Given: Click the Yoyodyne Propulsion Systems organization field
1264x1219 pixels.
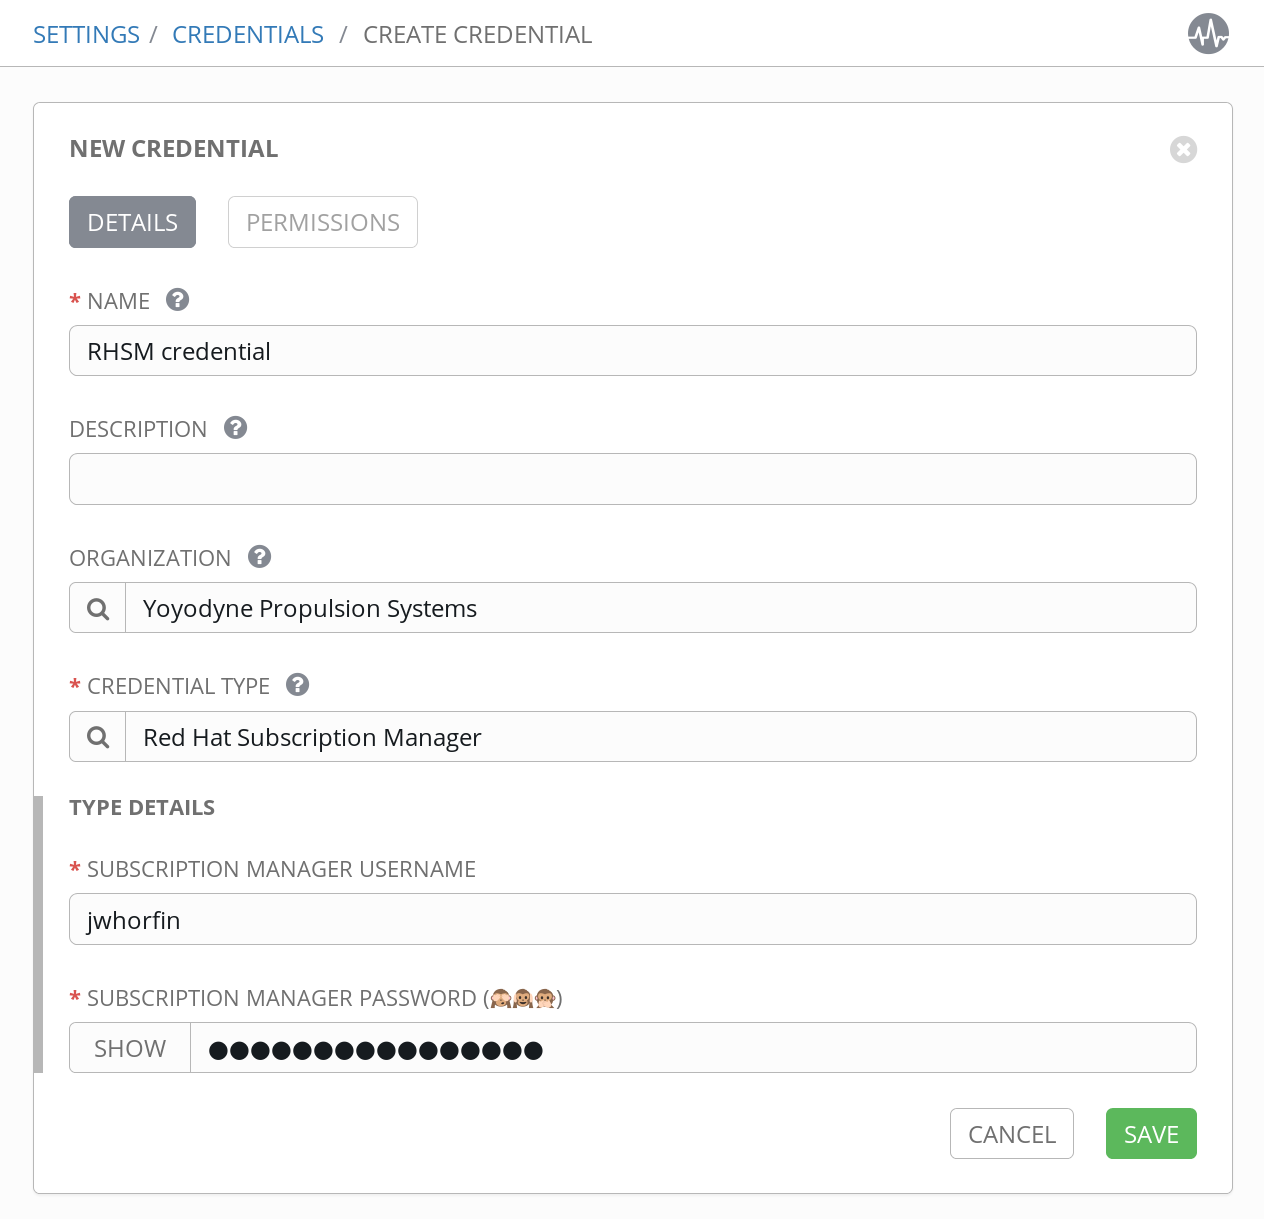Looking at the screenshot, I should (660, 608).
